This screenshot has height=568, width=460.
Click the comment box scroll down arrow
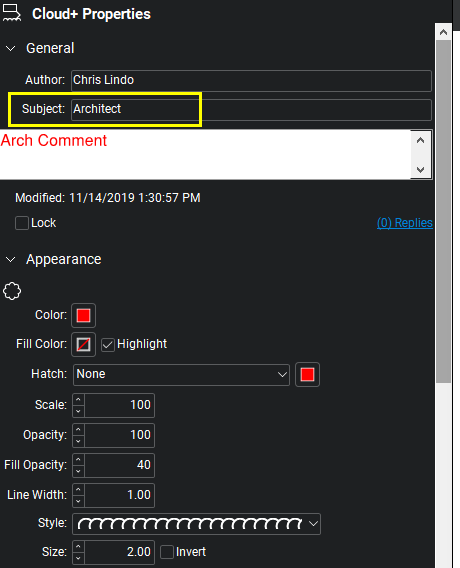420,170
